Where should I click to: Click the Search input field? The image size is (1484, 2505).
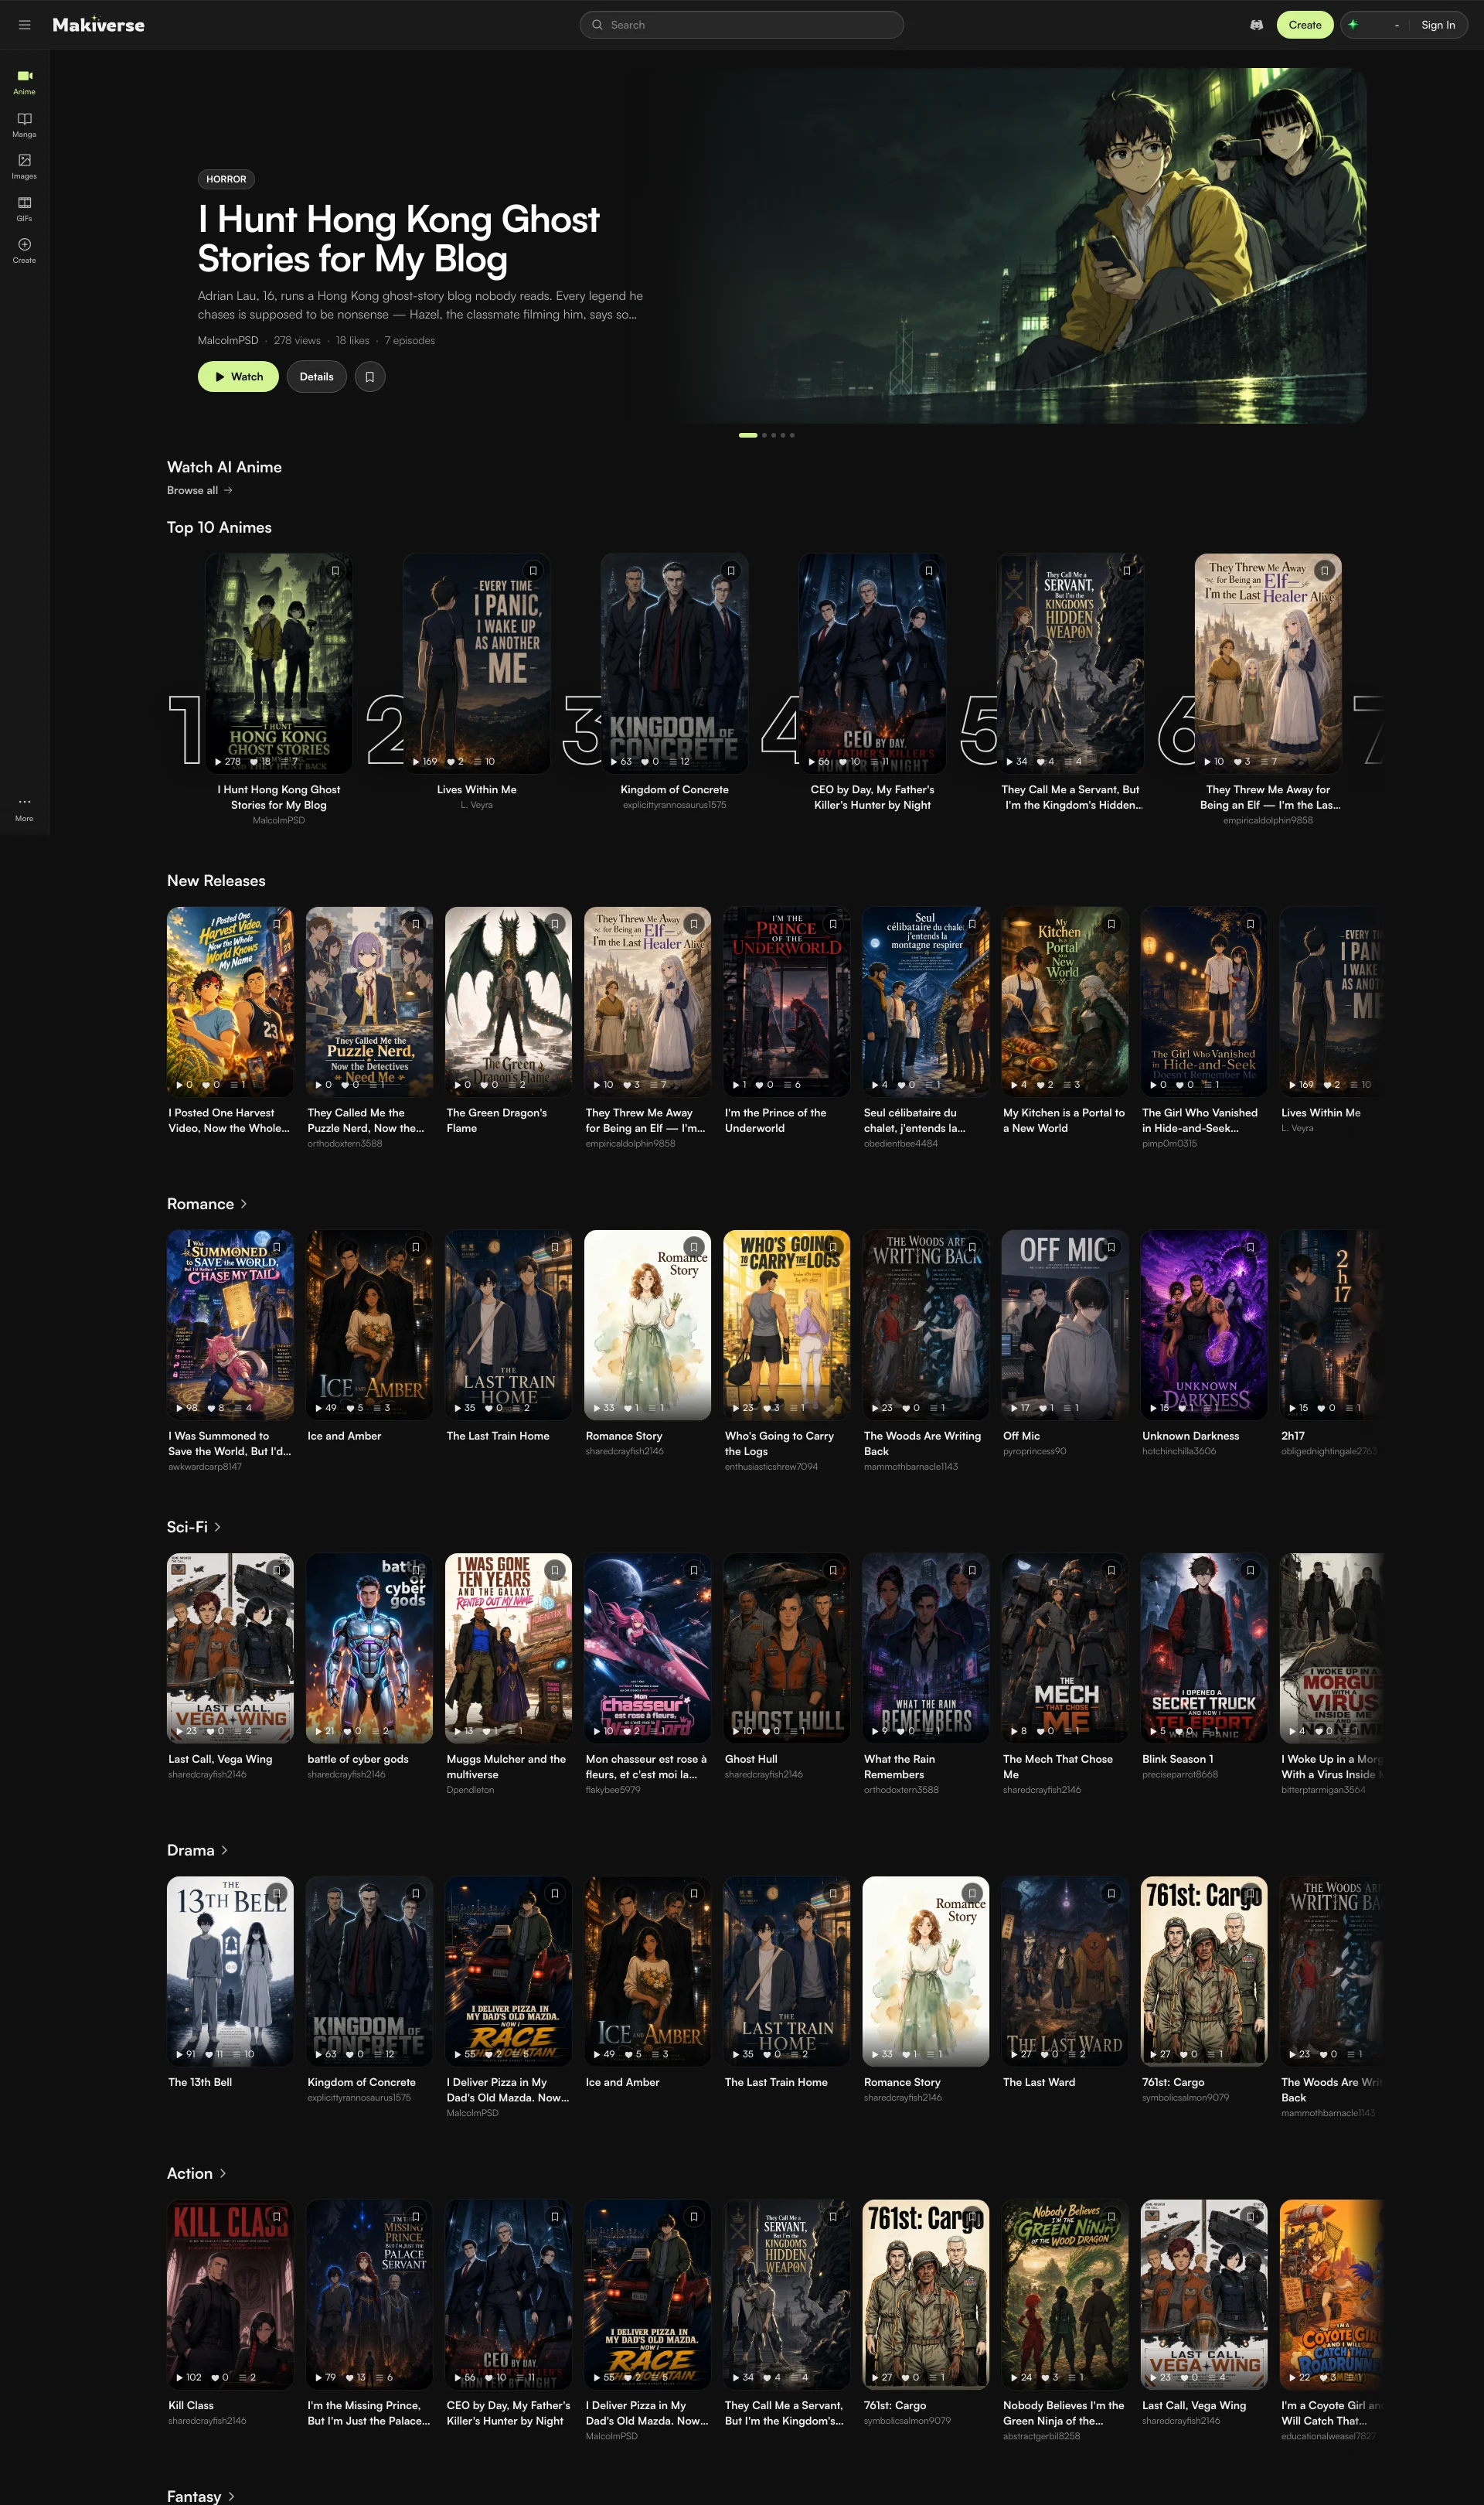pyautogui.click(x=742, y=25)
